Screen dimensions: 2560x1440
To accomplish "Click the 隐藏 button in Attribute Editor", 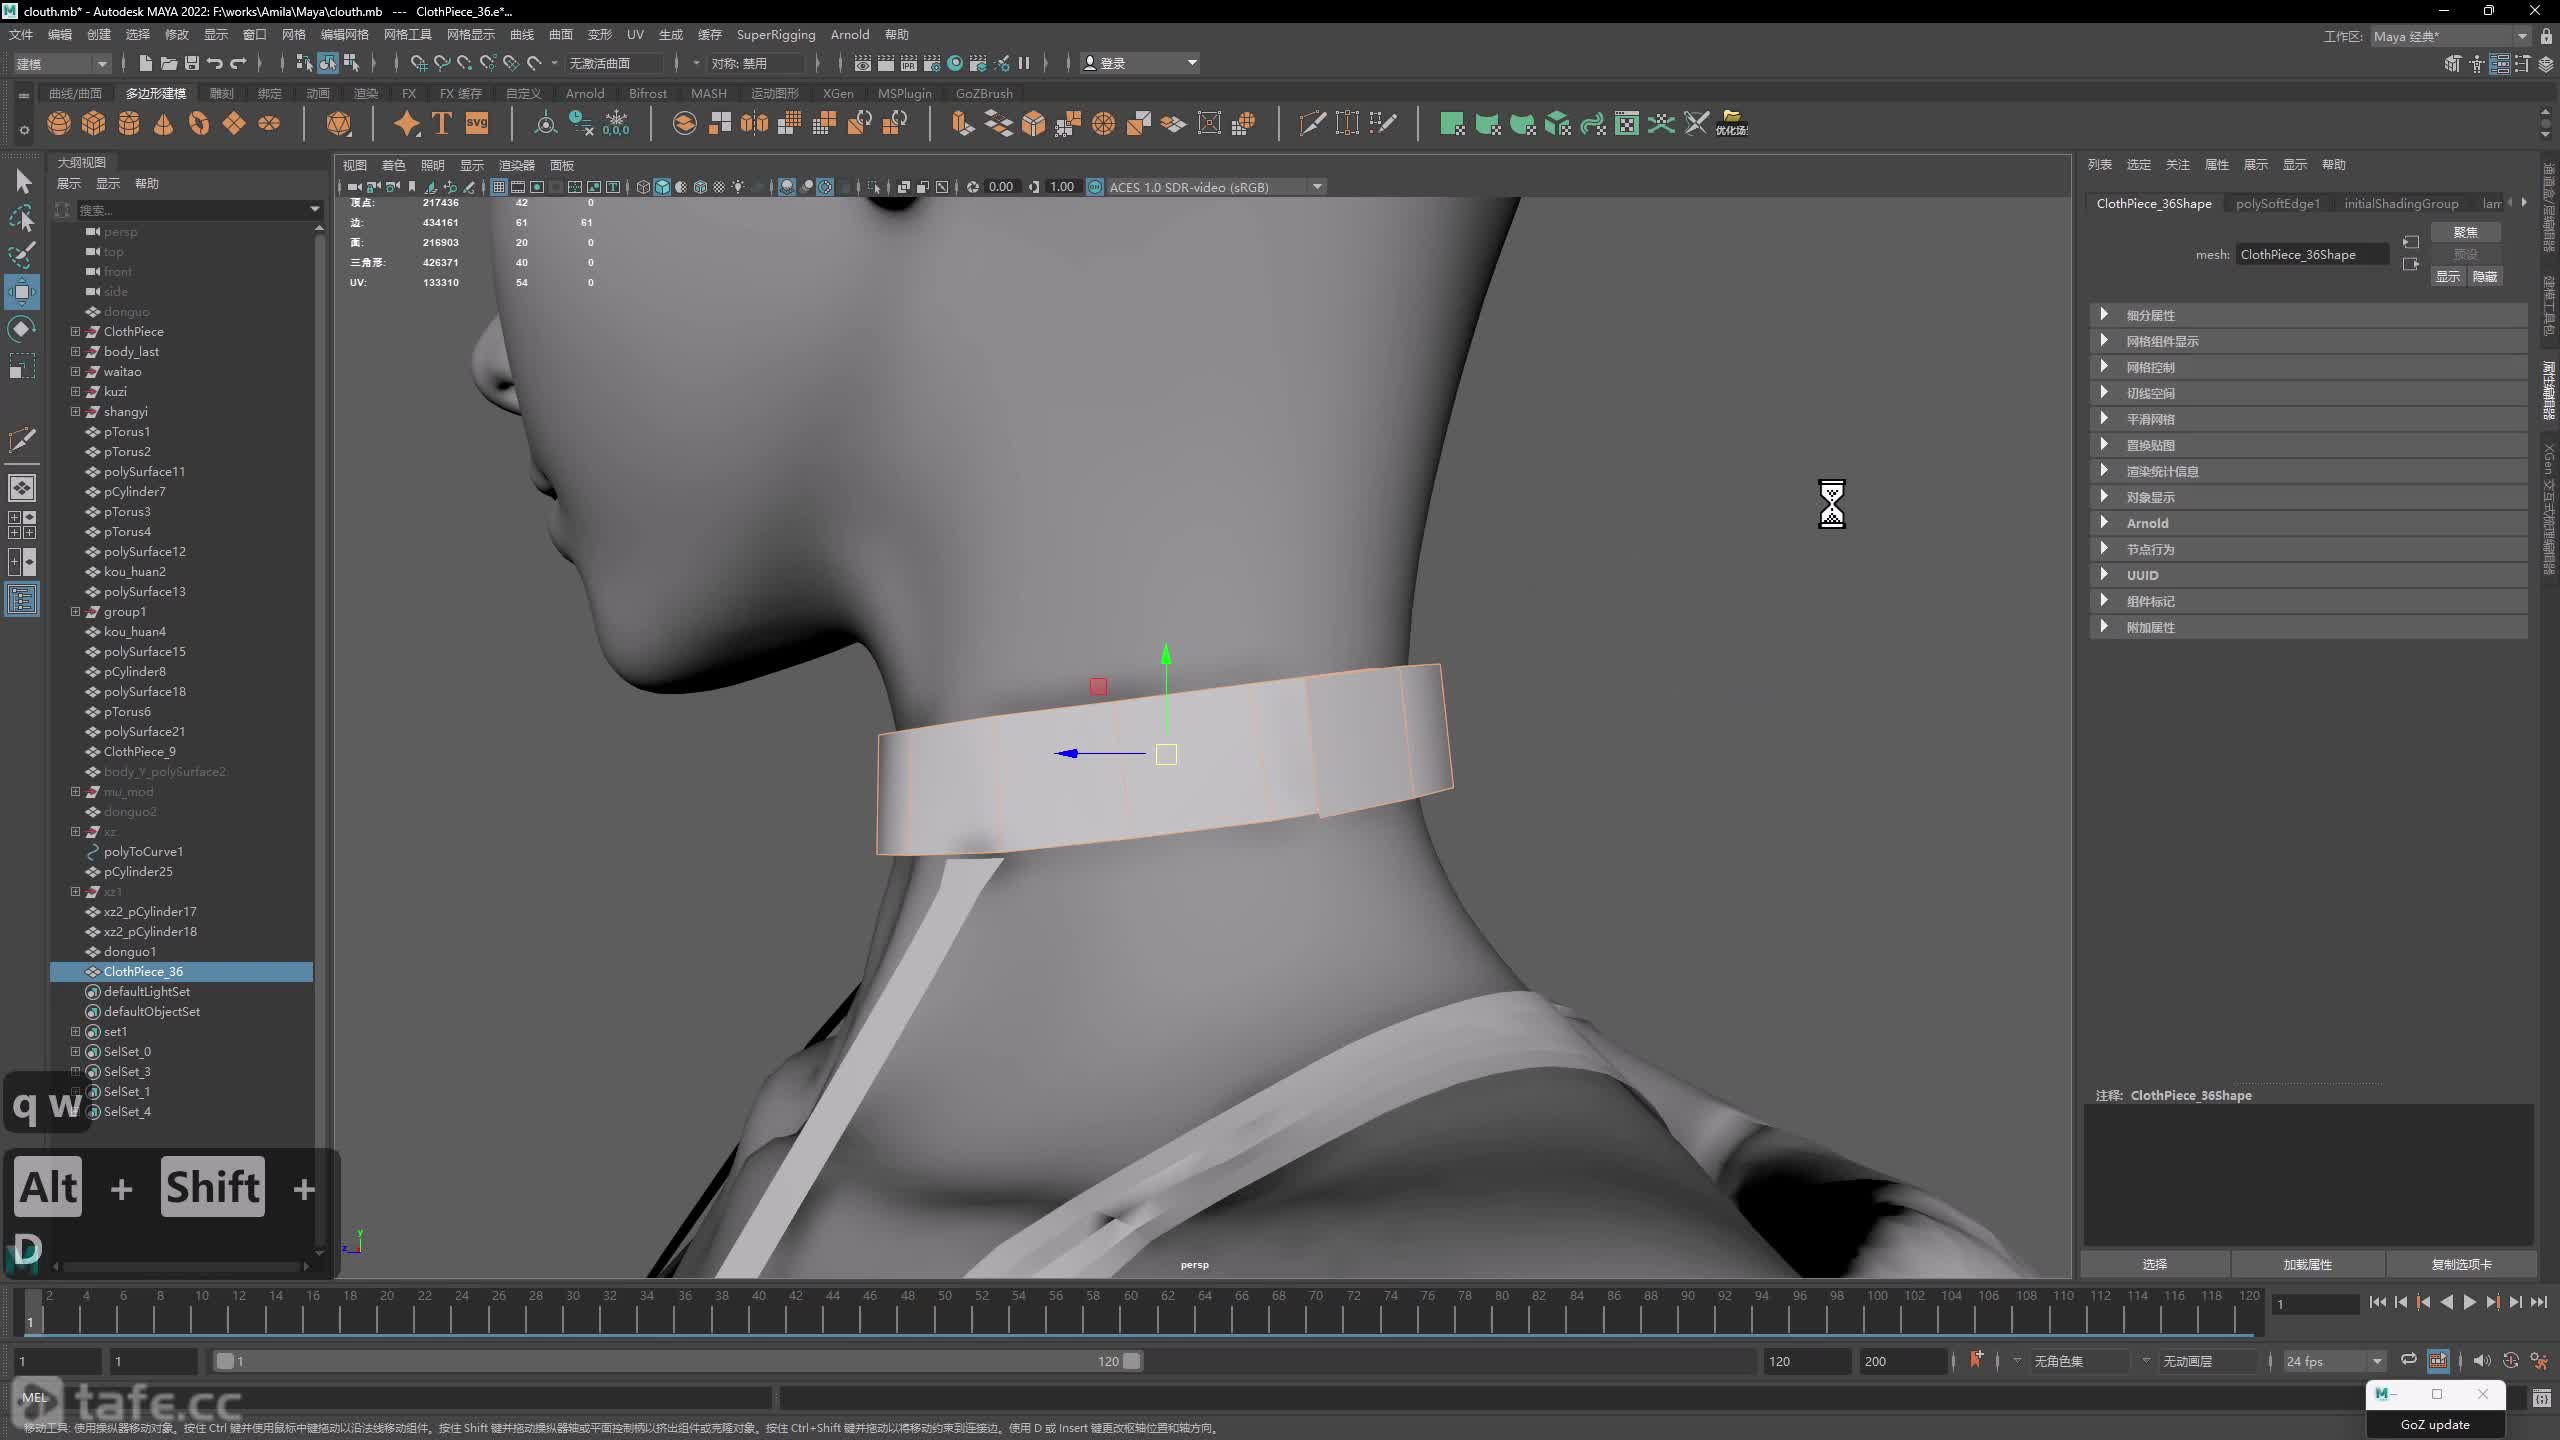I will 2485,277.
